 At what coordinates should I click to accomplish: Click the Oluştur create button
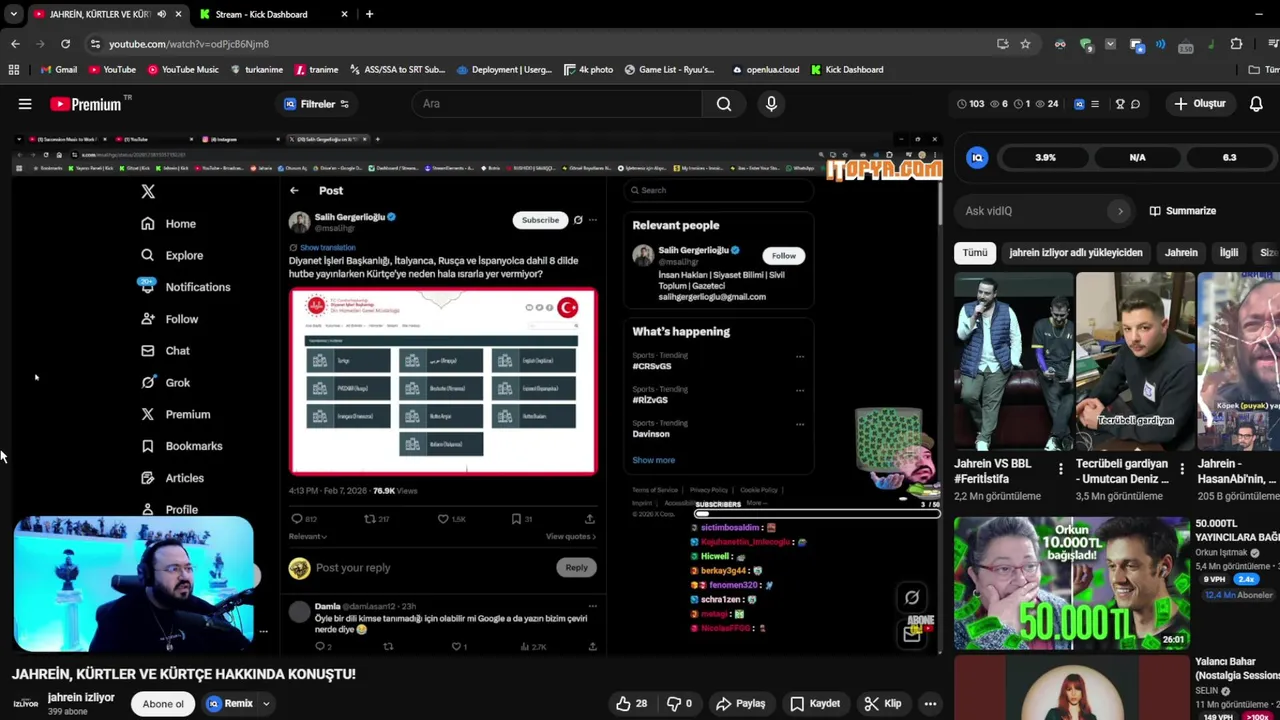point(1200,104)
